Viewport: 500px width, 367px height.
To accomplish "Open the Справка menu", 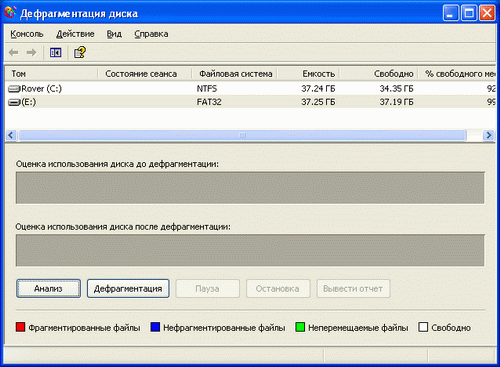I will [x=151, y=34].
